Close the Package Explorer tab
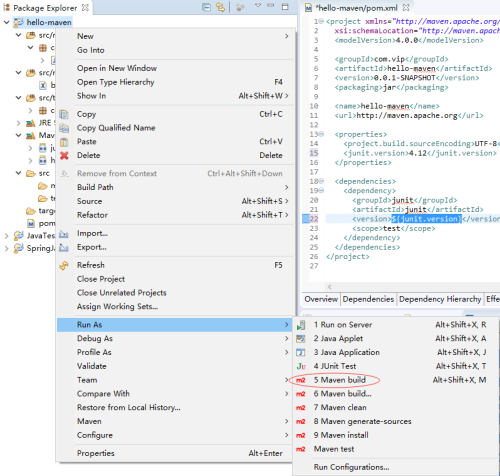Image resolution: width=500 pixels, height=476 pixels. 85,7
